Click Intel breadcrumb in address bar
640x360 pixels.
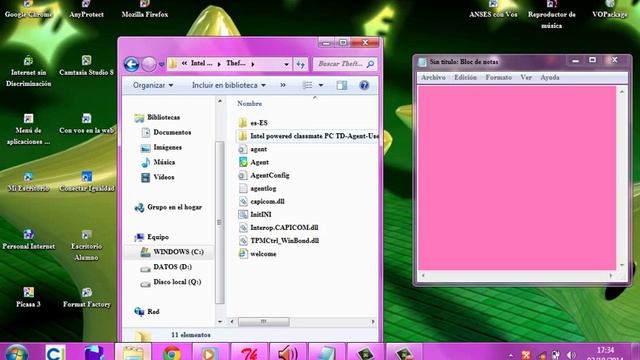[x=202, y=63]
